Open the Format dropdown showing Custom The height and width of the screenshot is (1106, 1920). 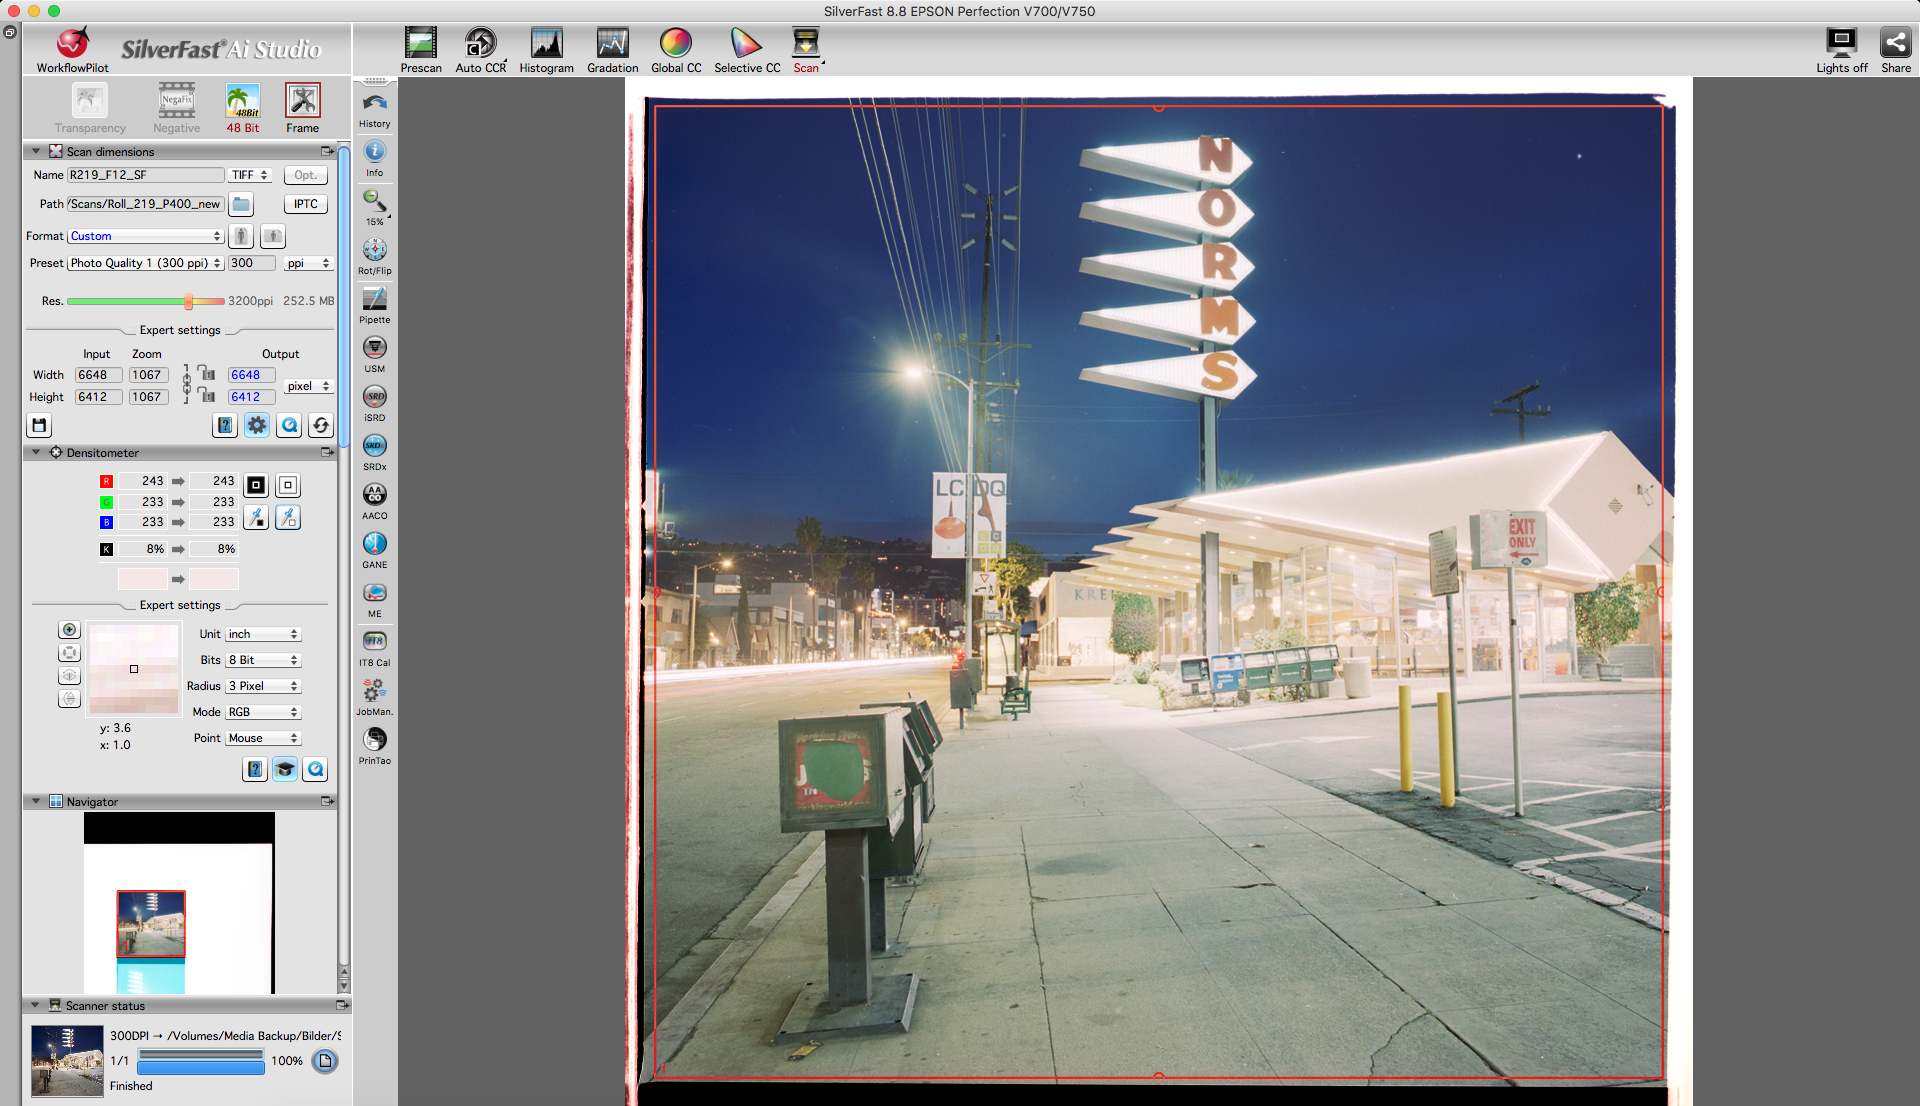point(144,236)
